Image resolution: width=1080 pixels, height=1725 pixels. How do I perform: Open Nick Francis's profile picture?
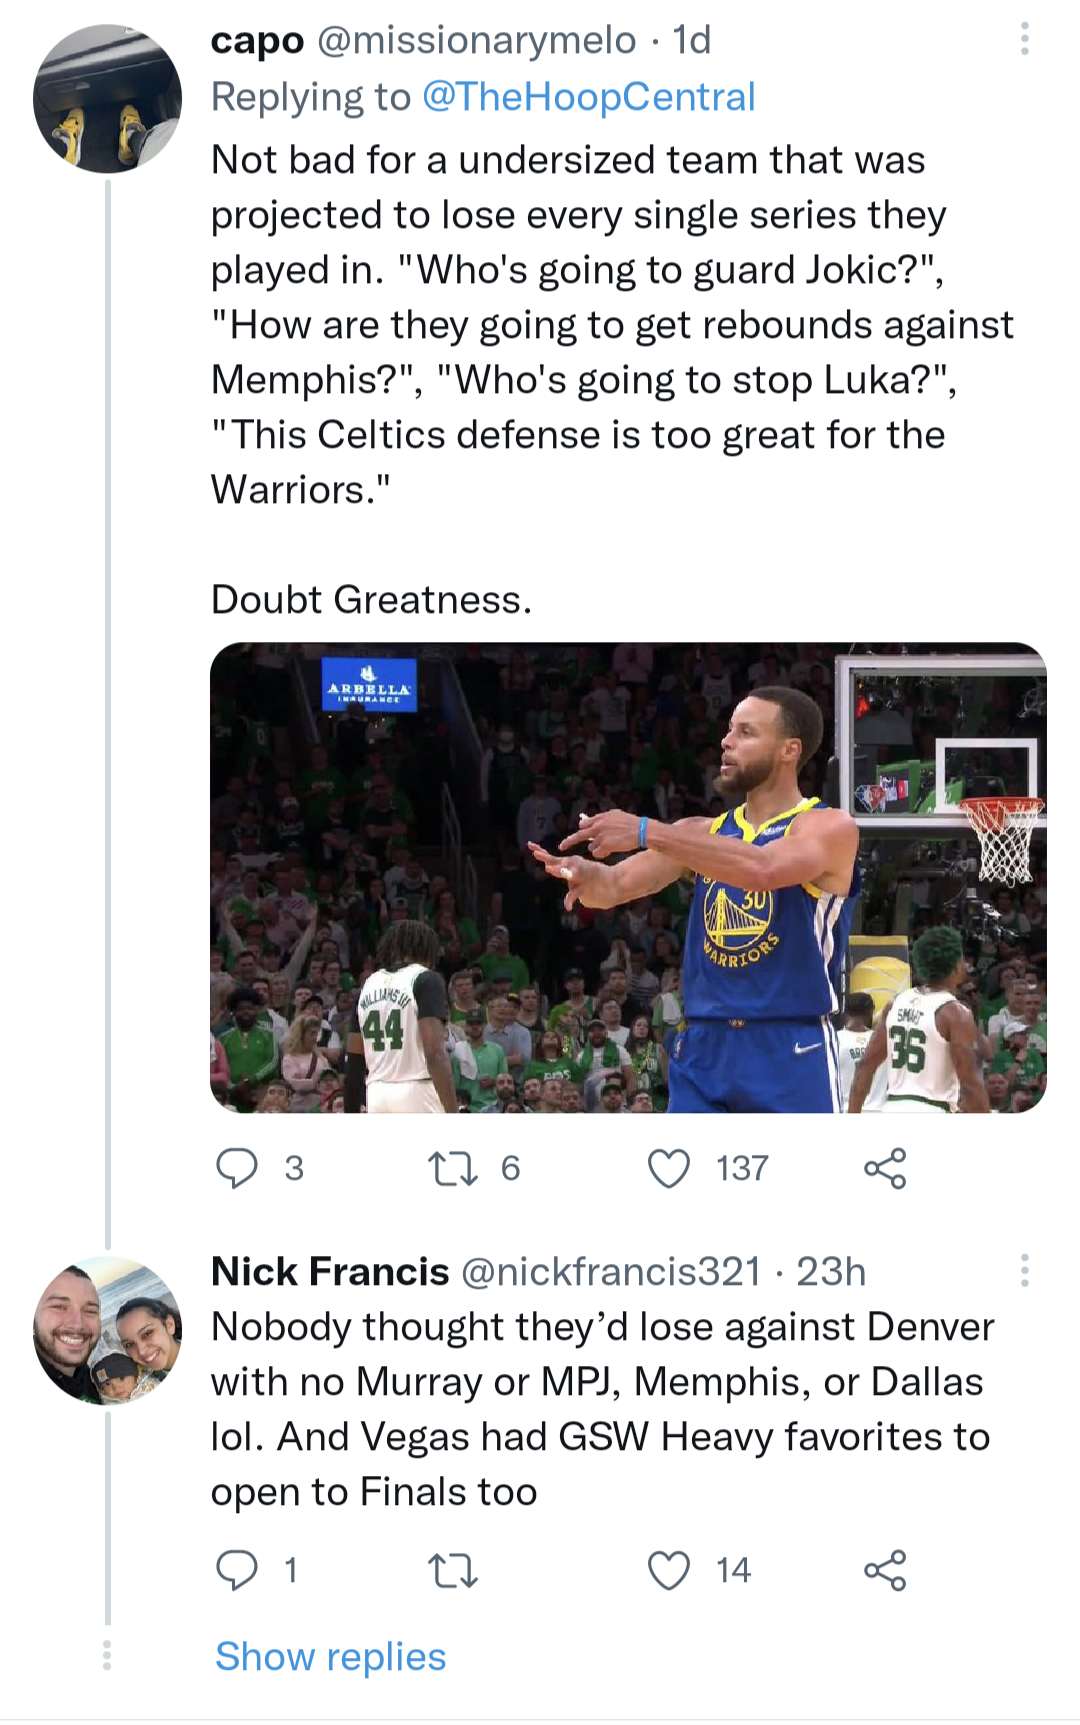[x=107, y=1330]
